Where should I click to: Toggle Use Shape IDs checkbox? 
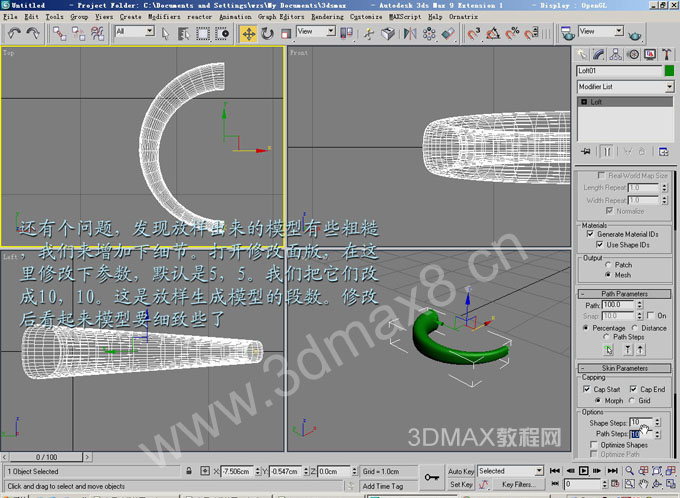tap(599, 245)
